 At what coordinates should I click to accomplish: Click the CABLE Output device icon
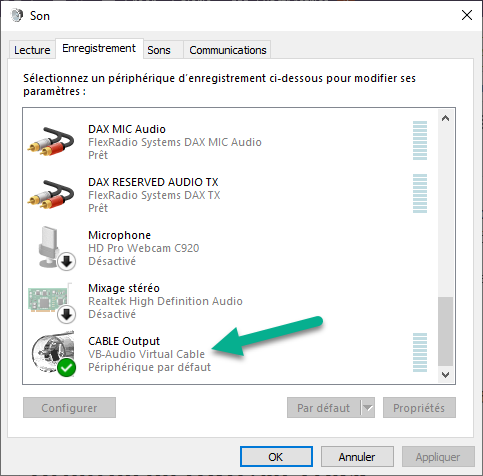tap(53, 352)
